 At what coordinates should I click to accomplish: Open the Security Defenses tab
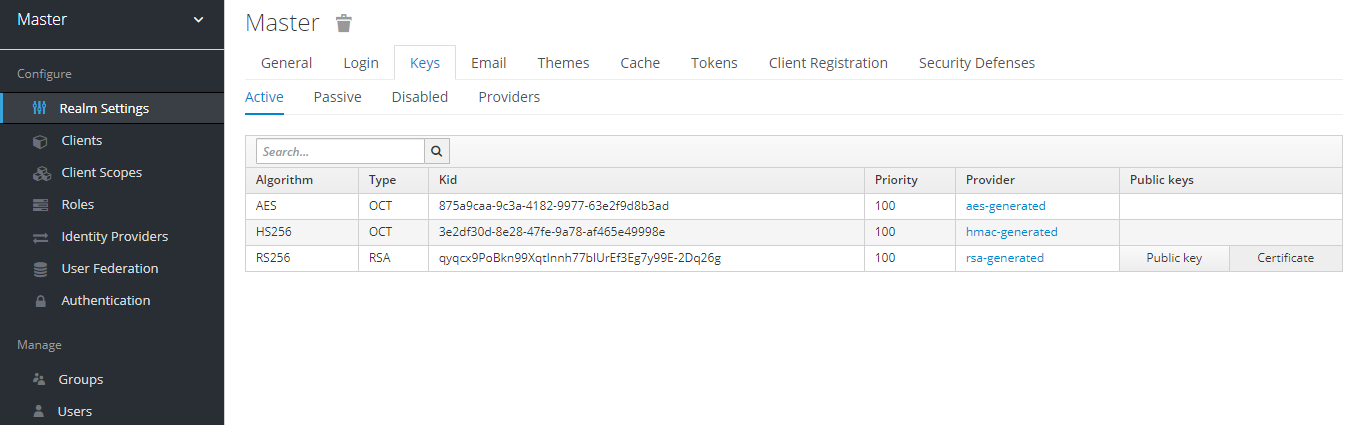976,63
